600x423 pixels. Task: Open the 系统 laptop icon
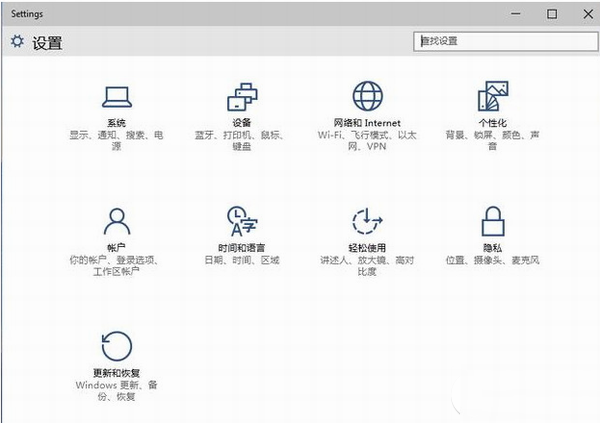tap(117, 97)
